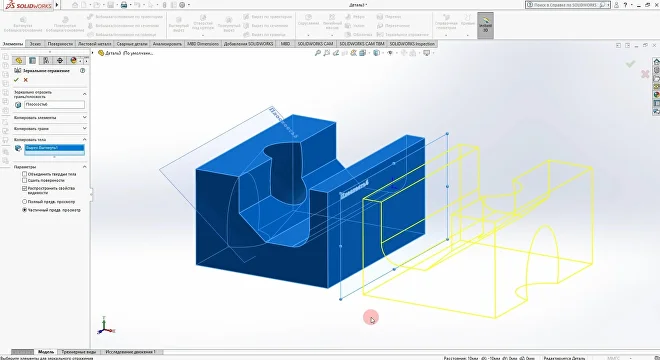Viewport: 660px width, 360px height.
Task: Click the Instant 3D button
Action: 485,25
